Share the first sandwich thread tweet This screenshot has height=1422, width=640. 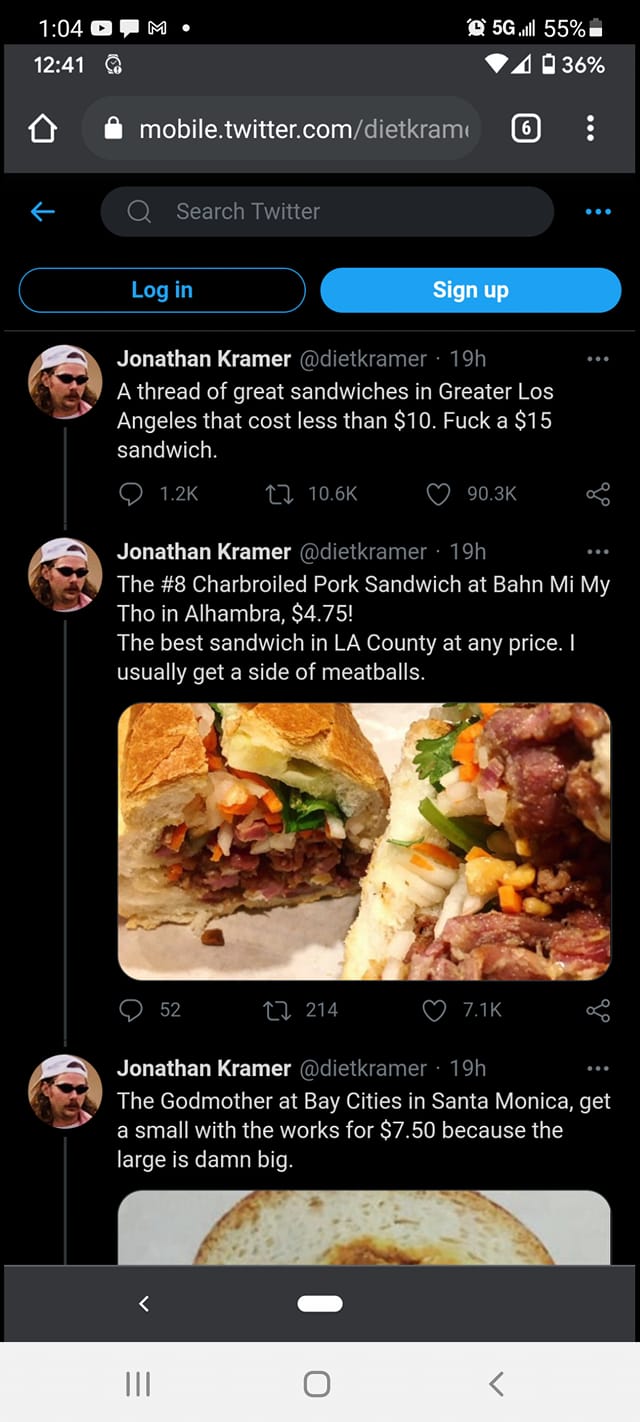click(x=597, y=494)
